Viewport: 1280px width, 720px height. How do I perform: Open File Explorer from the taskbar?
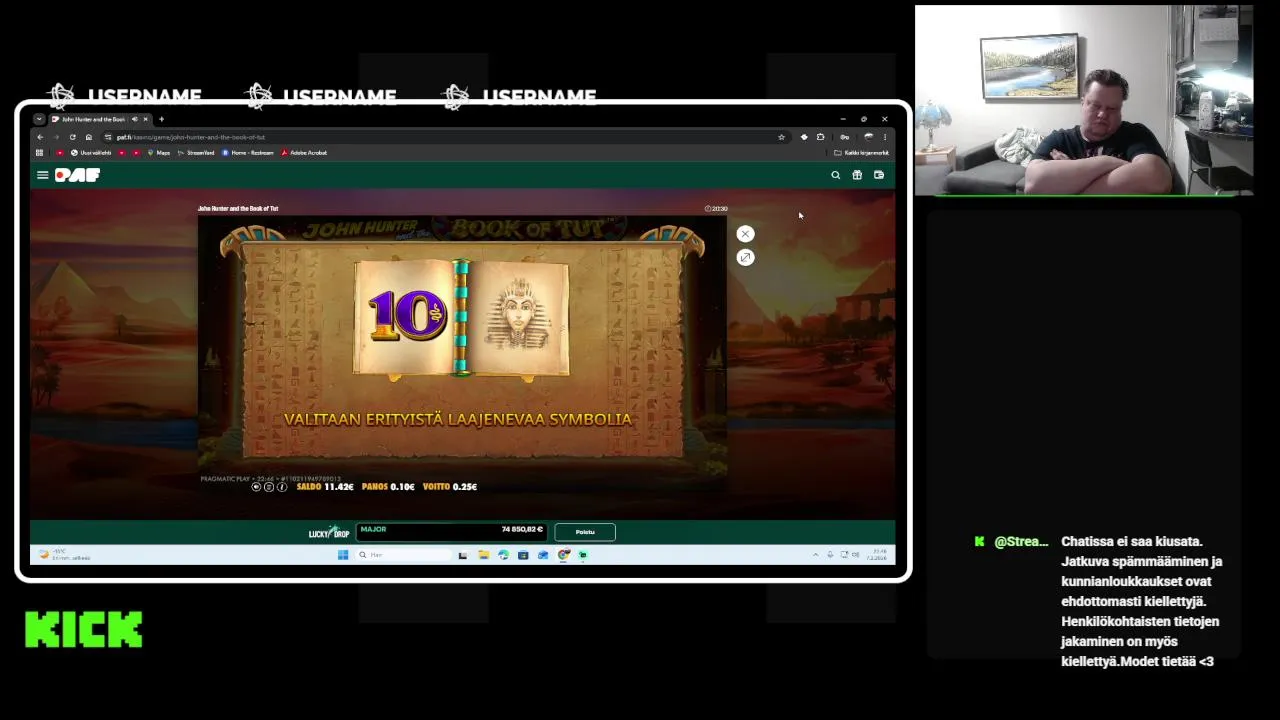tap(483, 555)
